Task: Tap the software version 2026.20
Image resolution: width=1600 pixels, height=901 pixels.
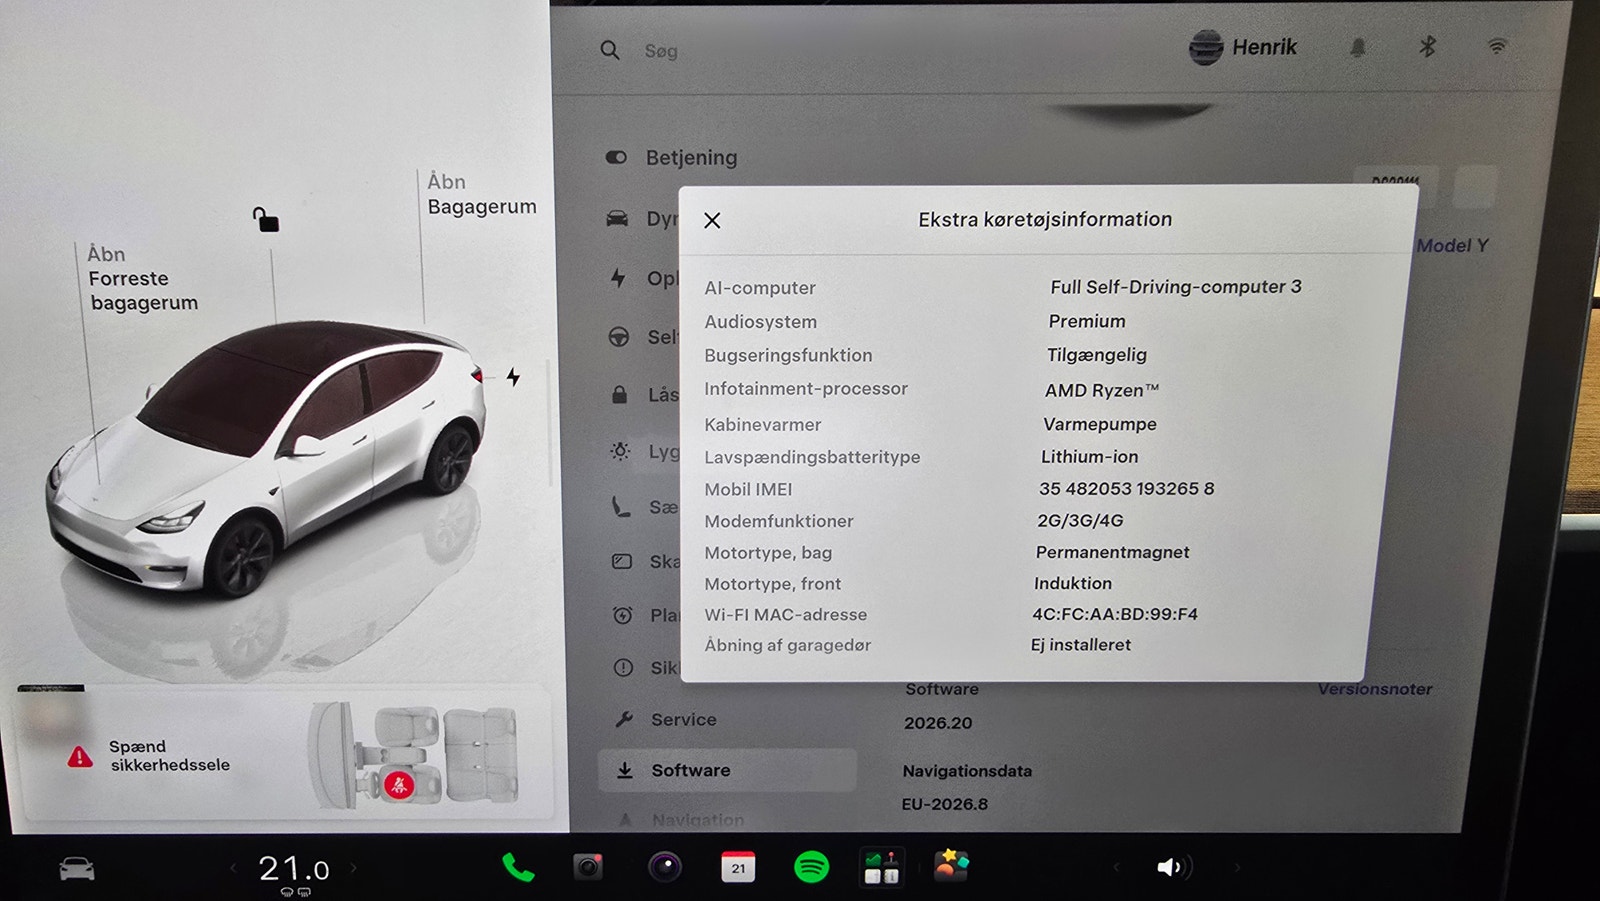Action: pyautogui.click(x=938, y=723)
